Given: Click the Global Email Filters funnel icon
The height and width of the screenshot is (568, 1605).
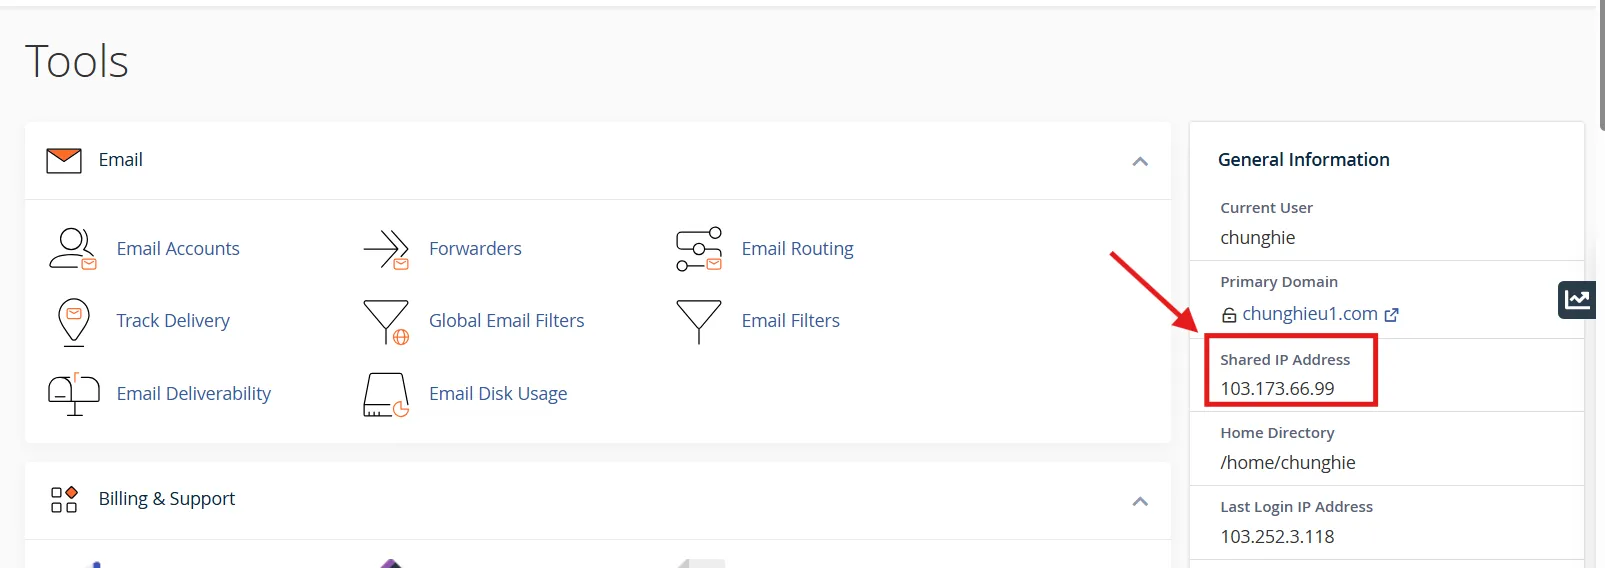Looking at the screenshot, I should [386, 321].
